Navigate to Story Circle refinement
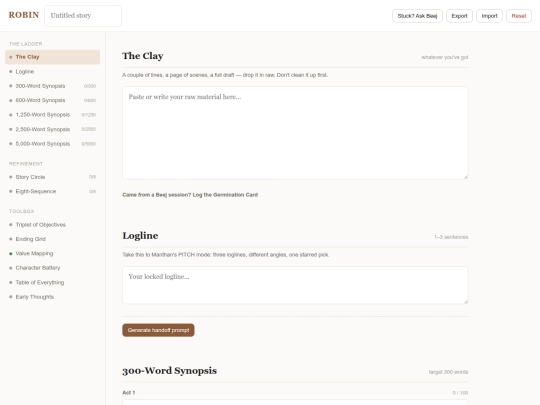 pyautogui.click(x=52, y=177)
